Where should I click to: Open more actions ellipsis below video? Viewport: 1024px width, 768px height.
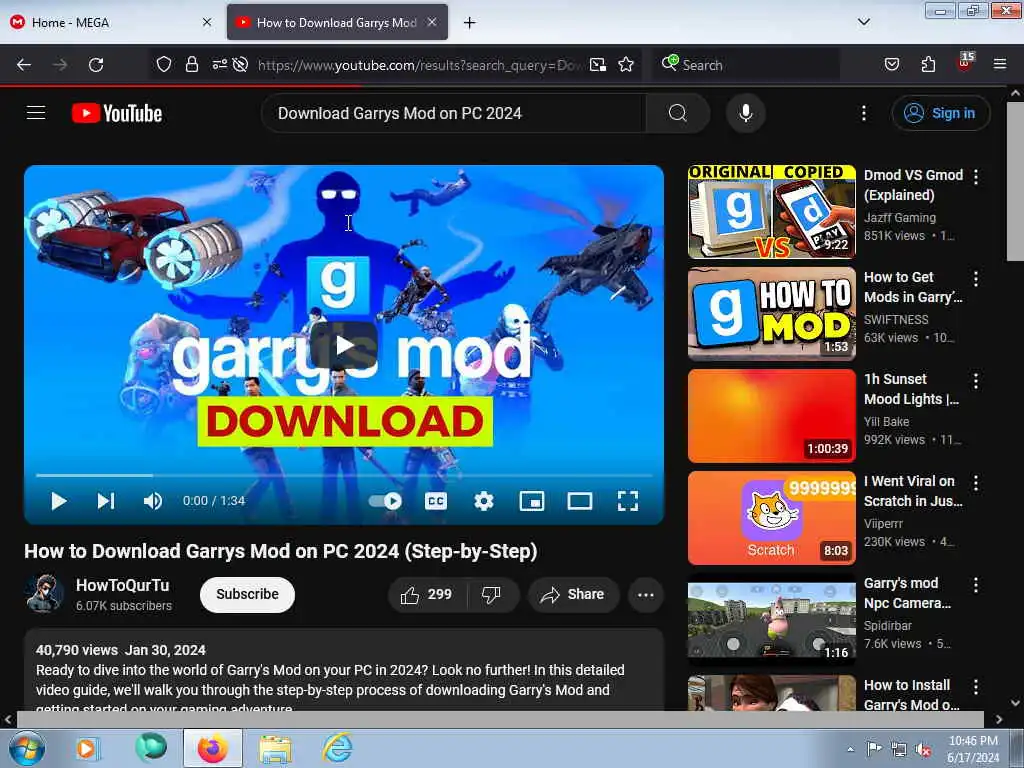(646, 594)
